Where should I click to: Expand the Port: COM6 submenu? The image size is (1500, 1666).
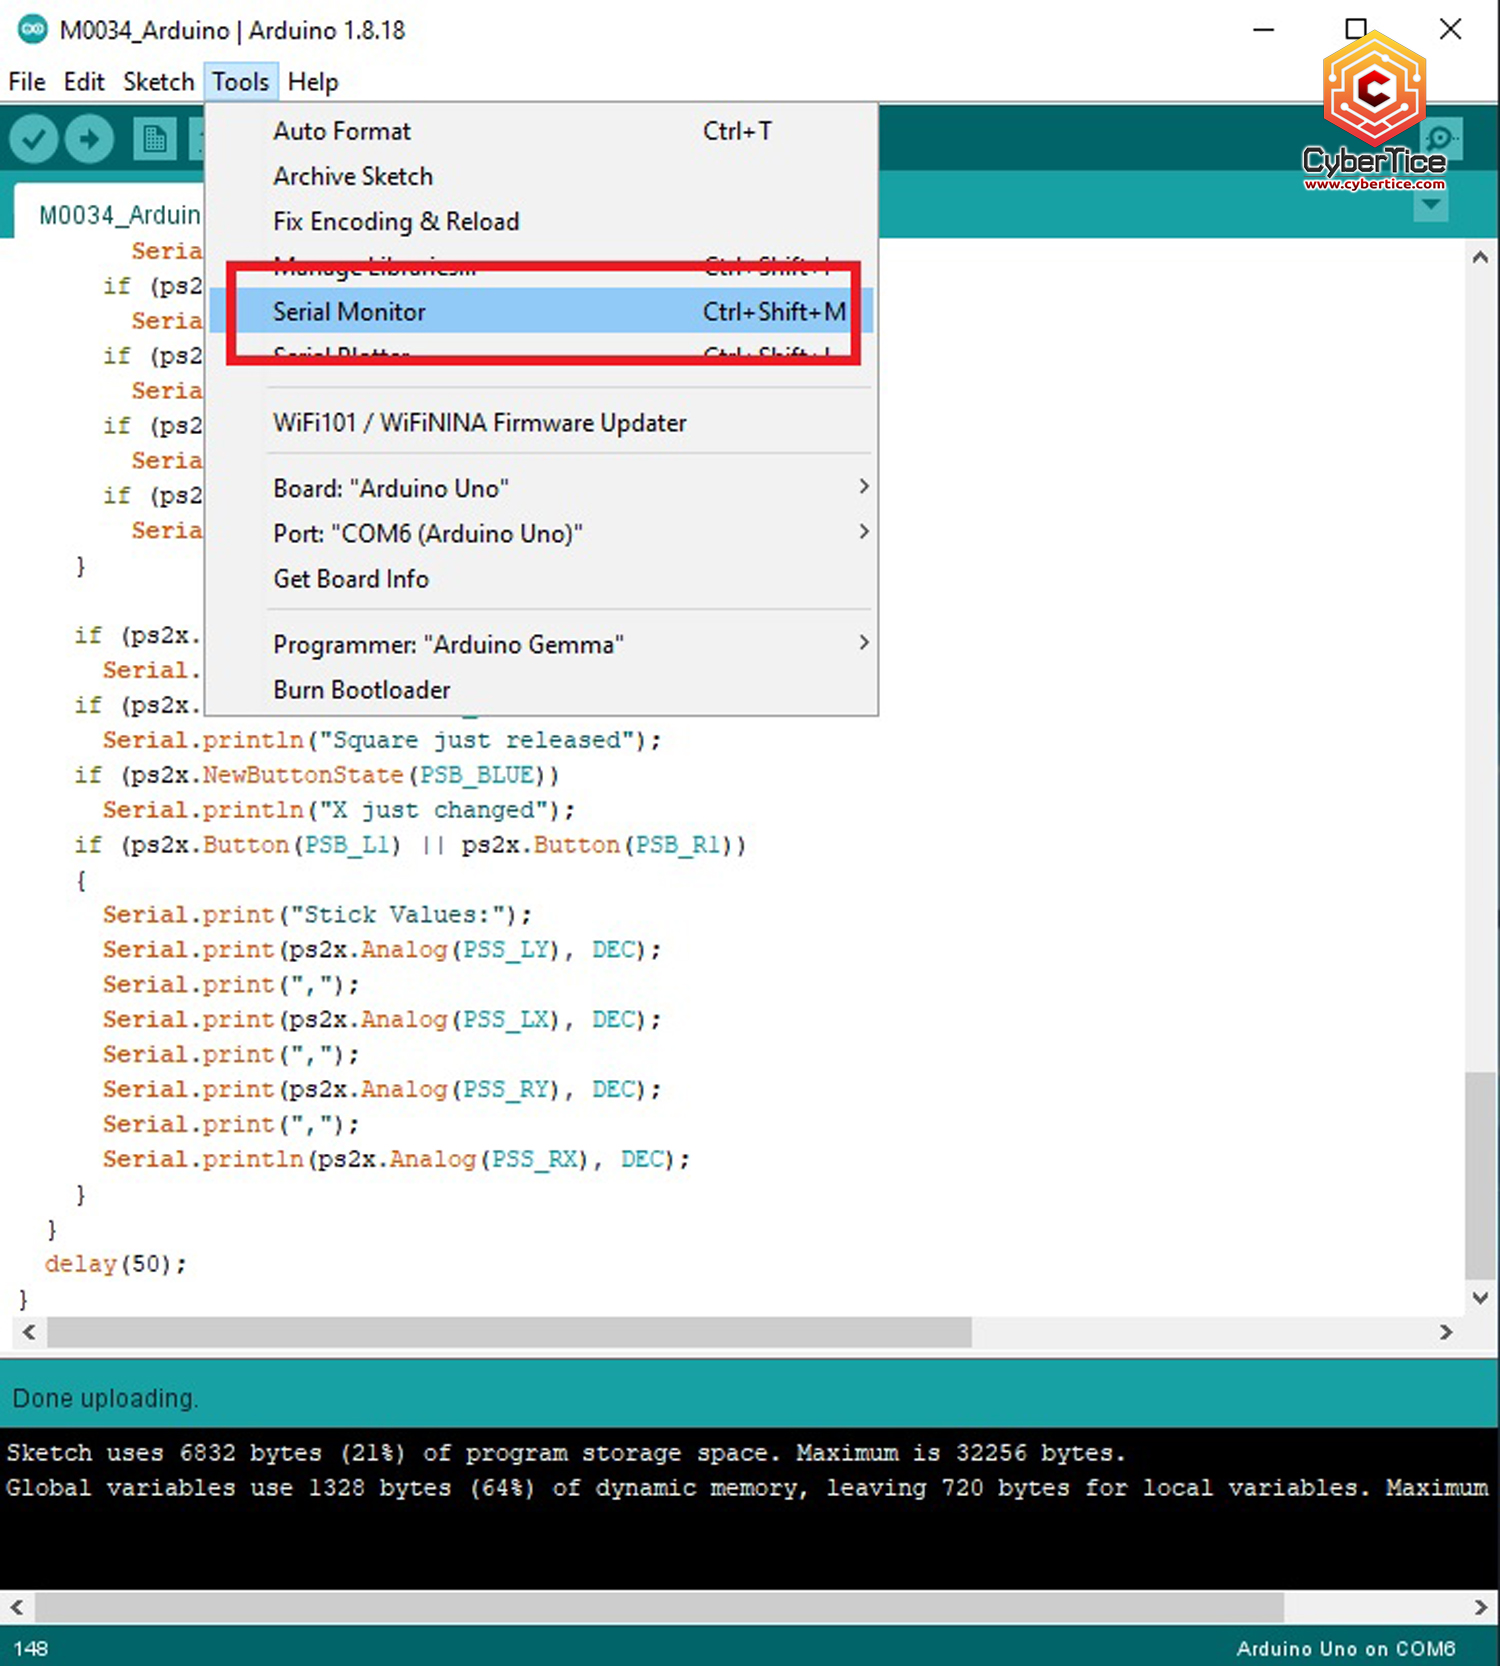click(541, 533)
